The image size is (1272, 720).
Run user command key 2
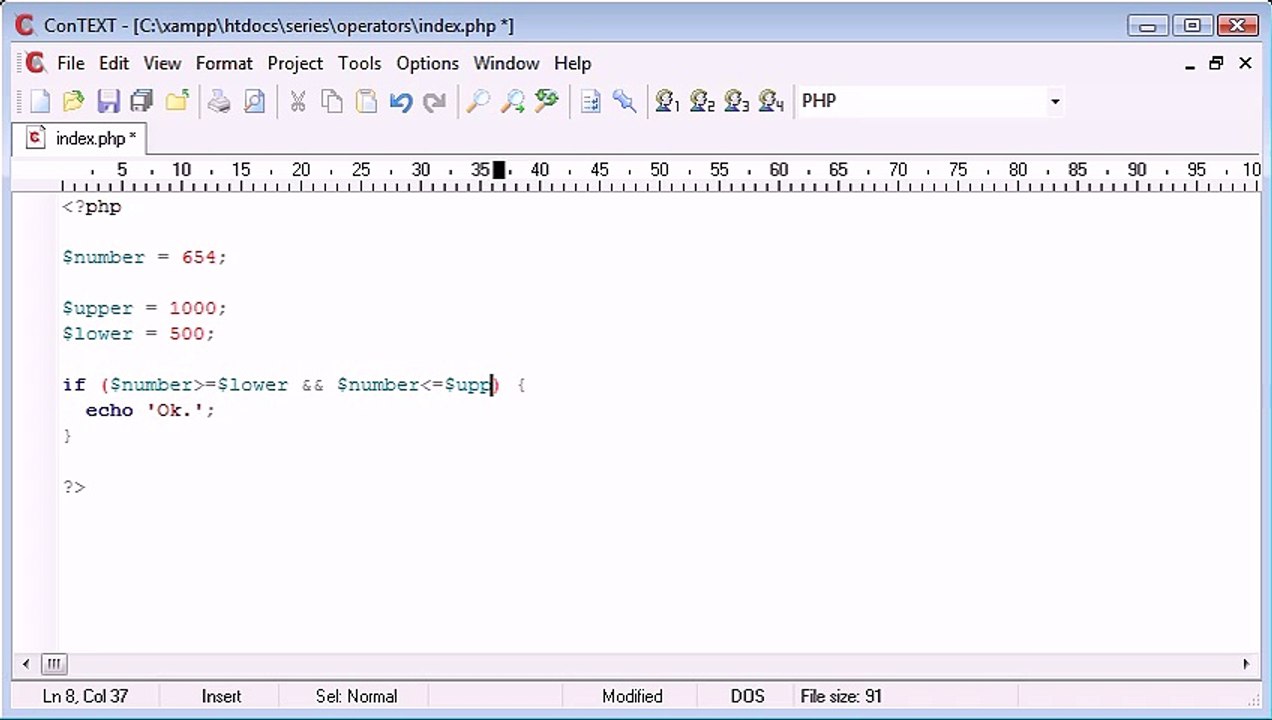(702, 101)
